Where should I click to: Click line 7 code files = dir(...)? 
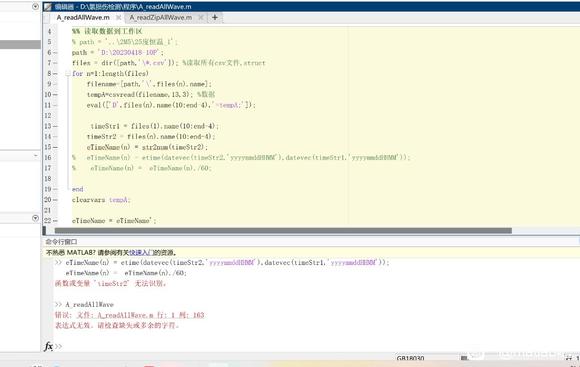click(x=168, y=63)
